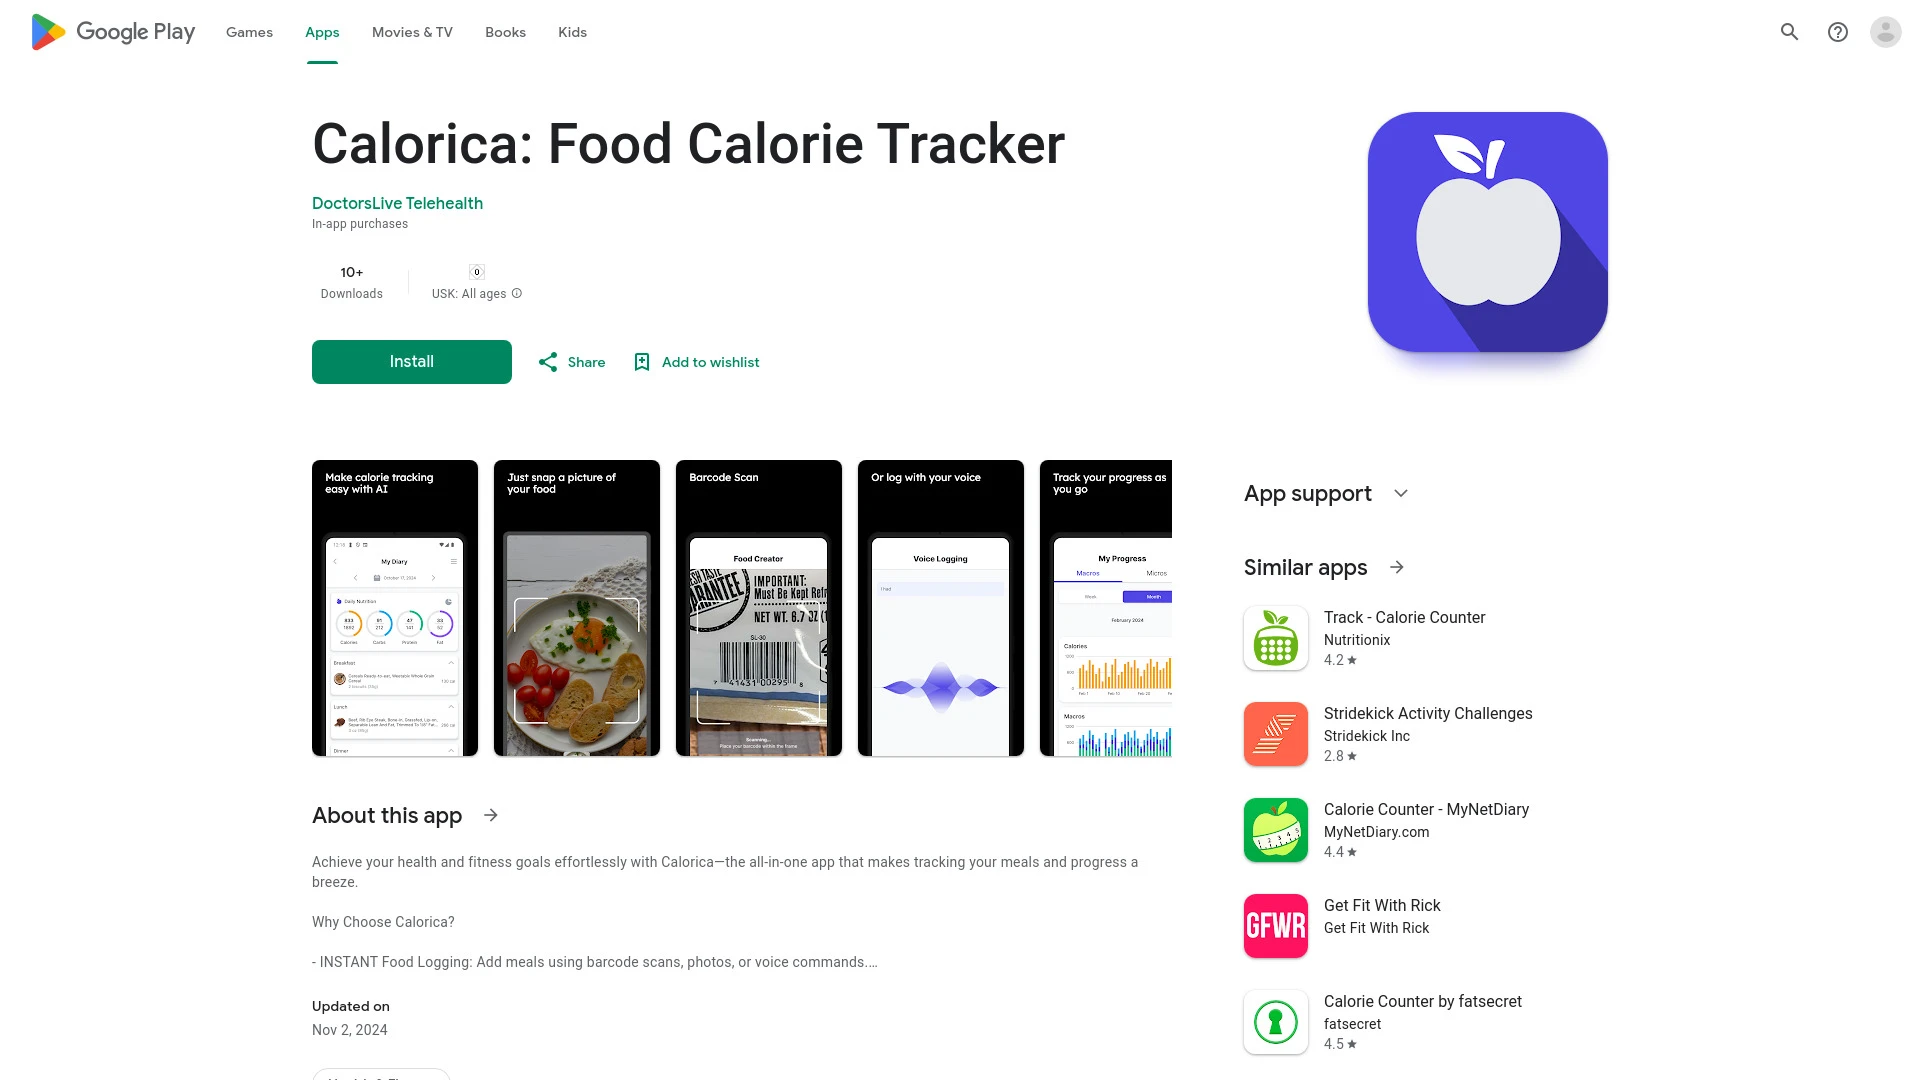Click the barcode scan screenshot thumbnail
1920x1080 pixels.
click(x=758, y=608)
